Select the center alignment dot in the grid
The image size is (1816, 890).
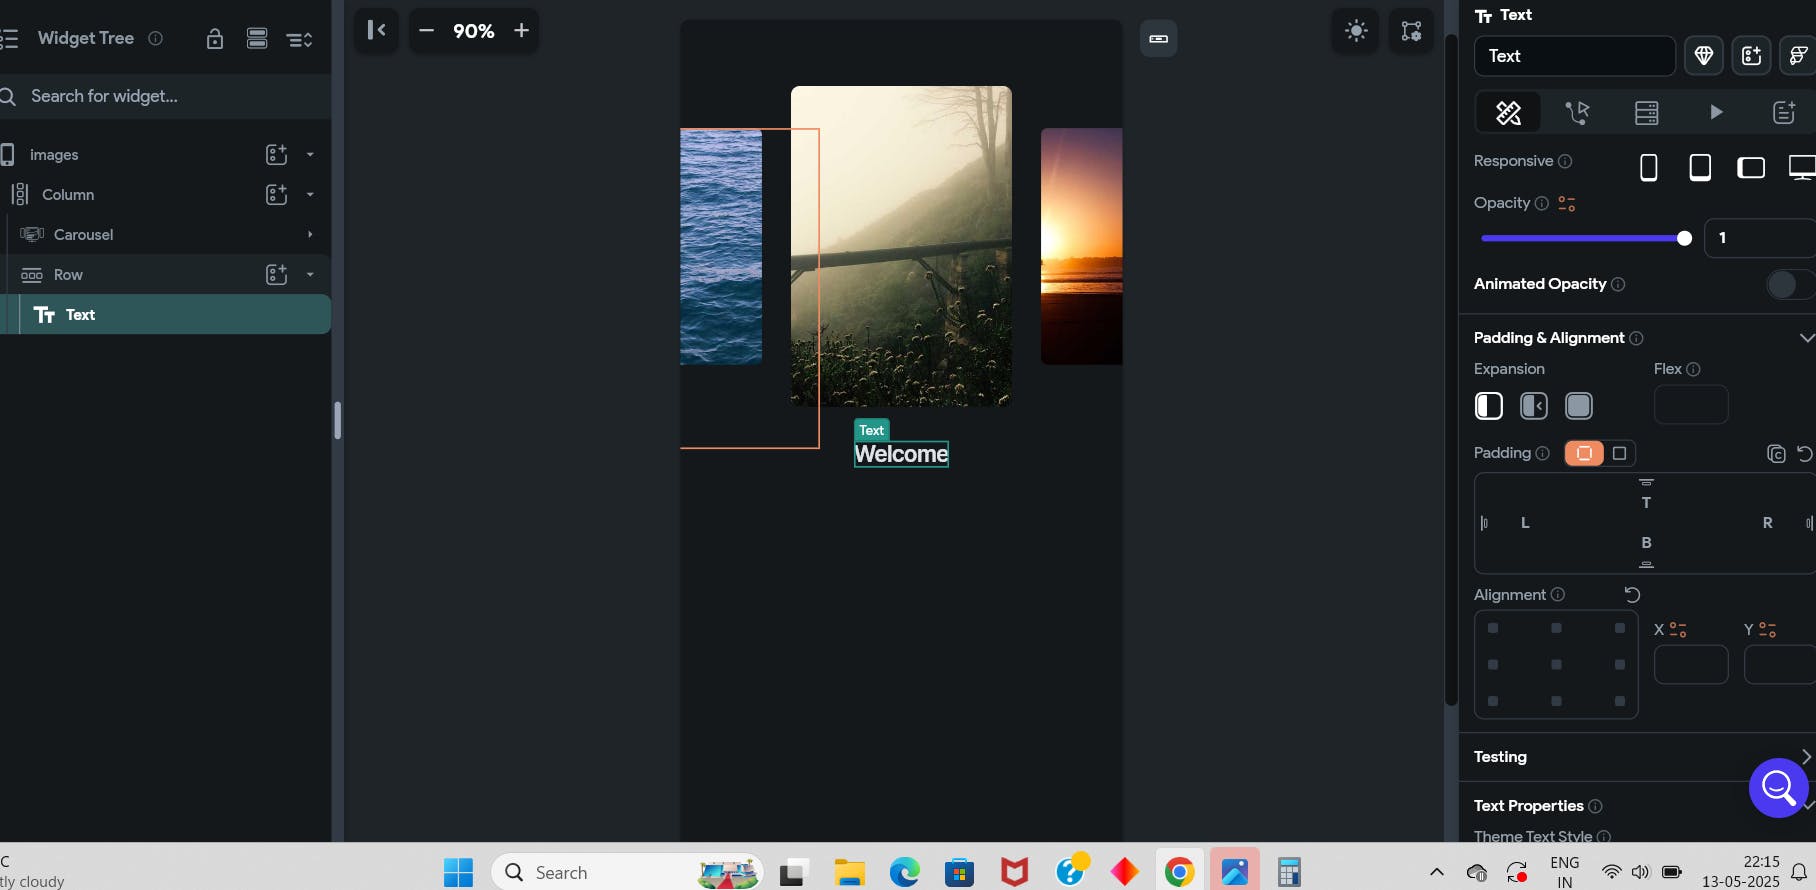point(1556,665)
